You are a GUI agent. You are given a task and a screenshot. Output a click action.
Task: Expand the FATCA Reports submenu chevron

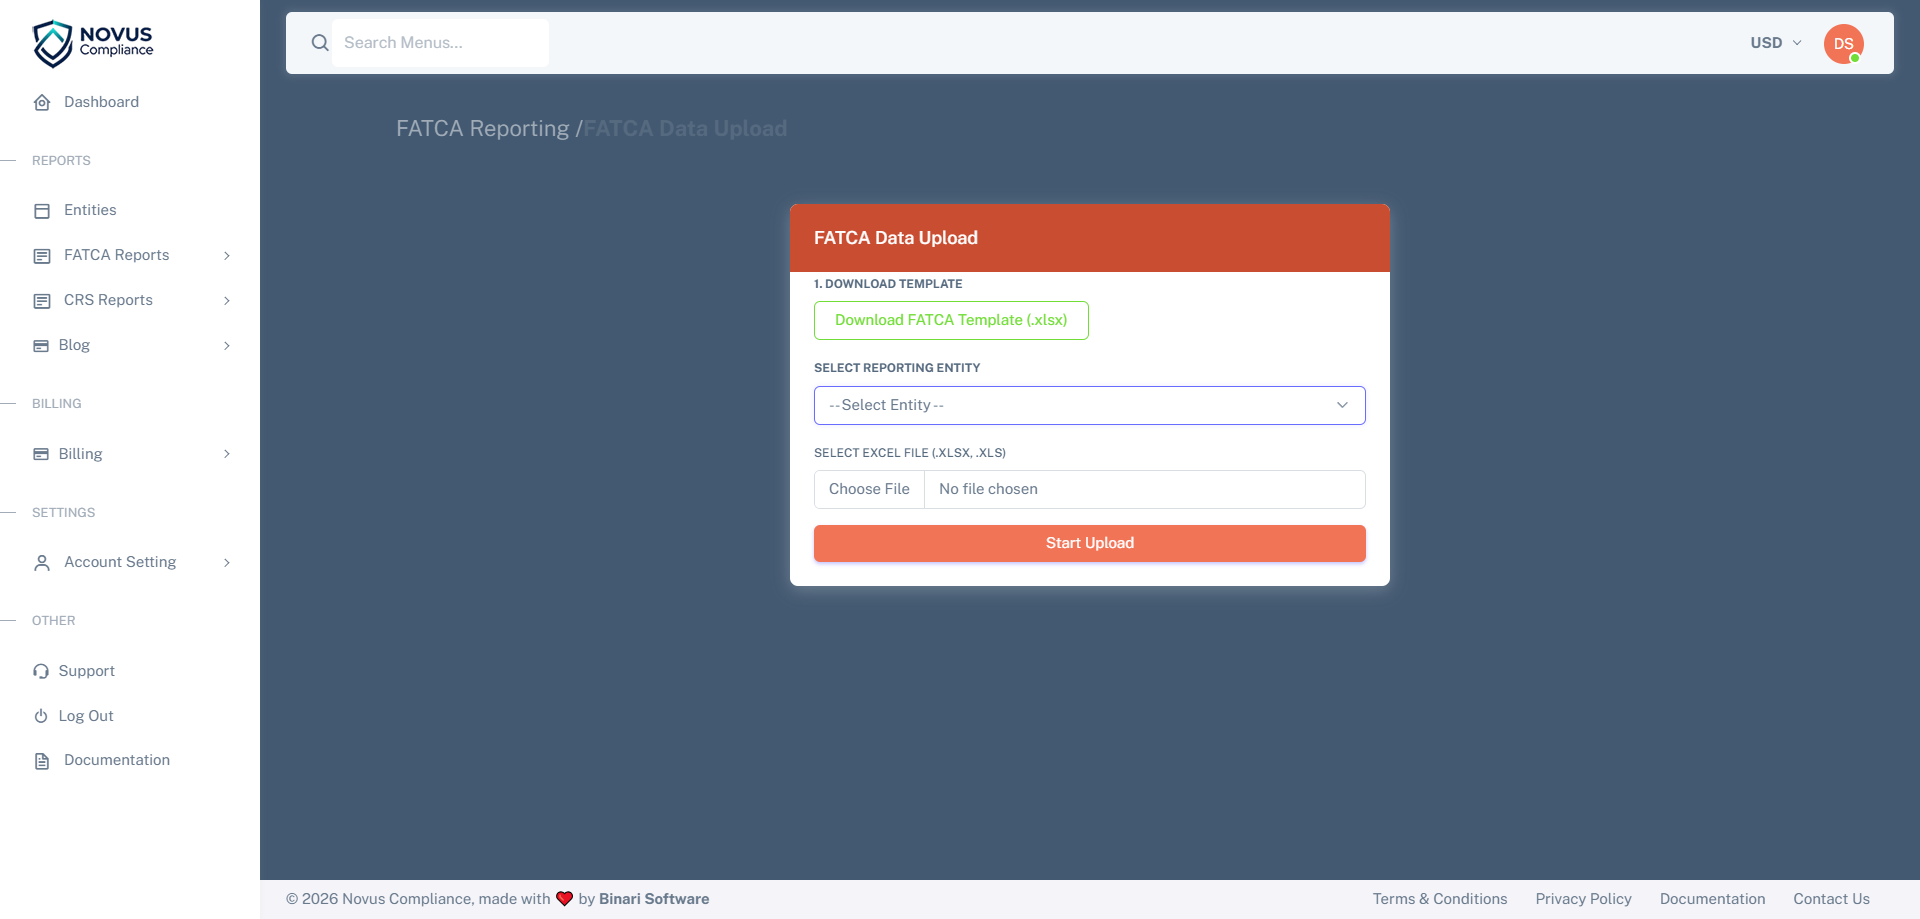[x=227, y=256]
